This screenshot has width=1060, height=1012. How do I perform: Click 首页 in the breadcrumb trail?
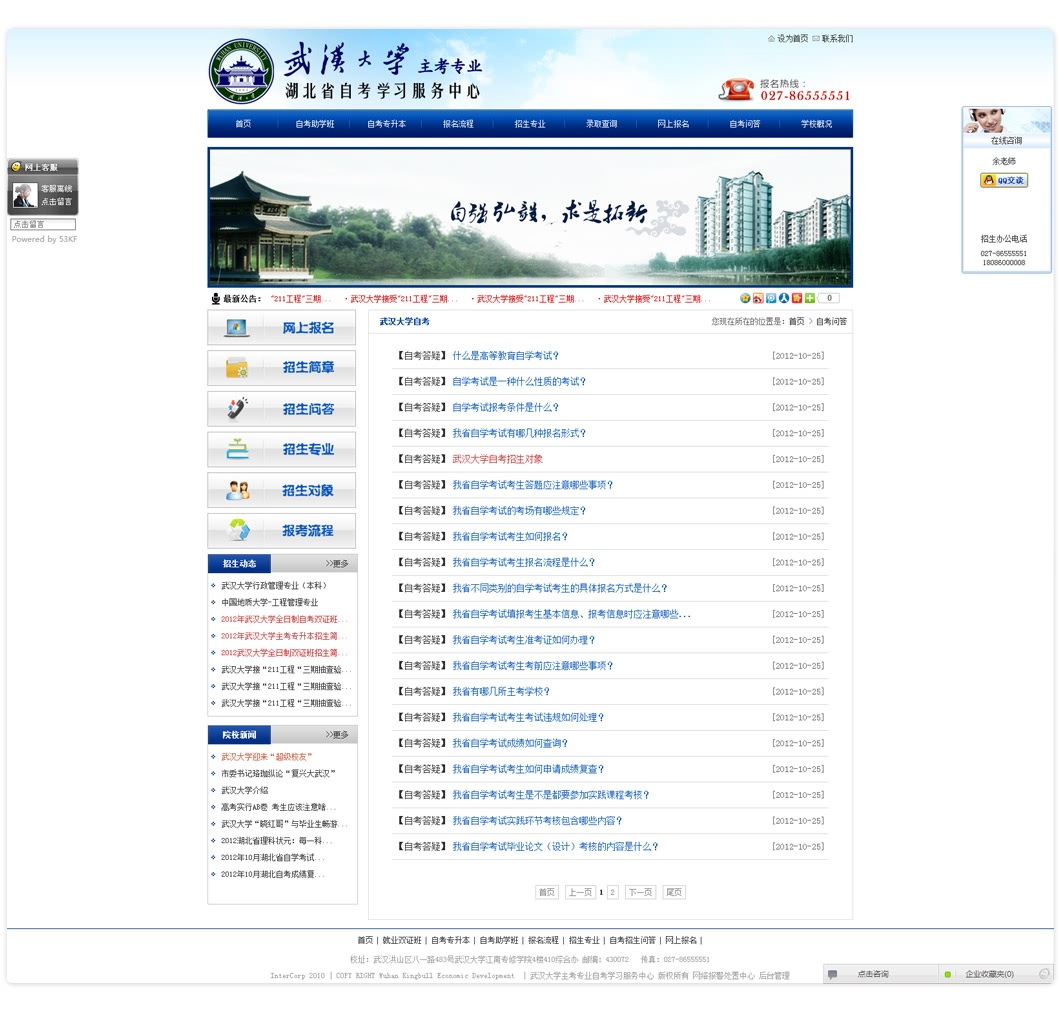[x=796, y=322]
